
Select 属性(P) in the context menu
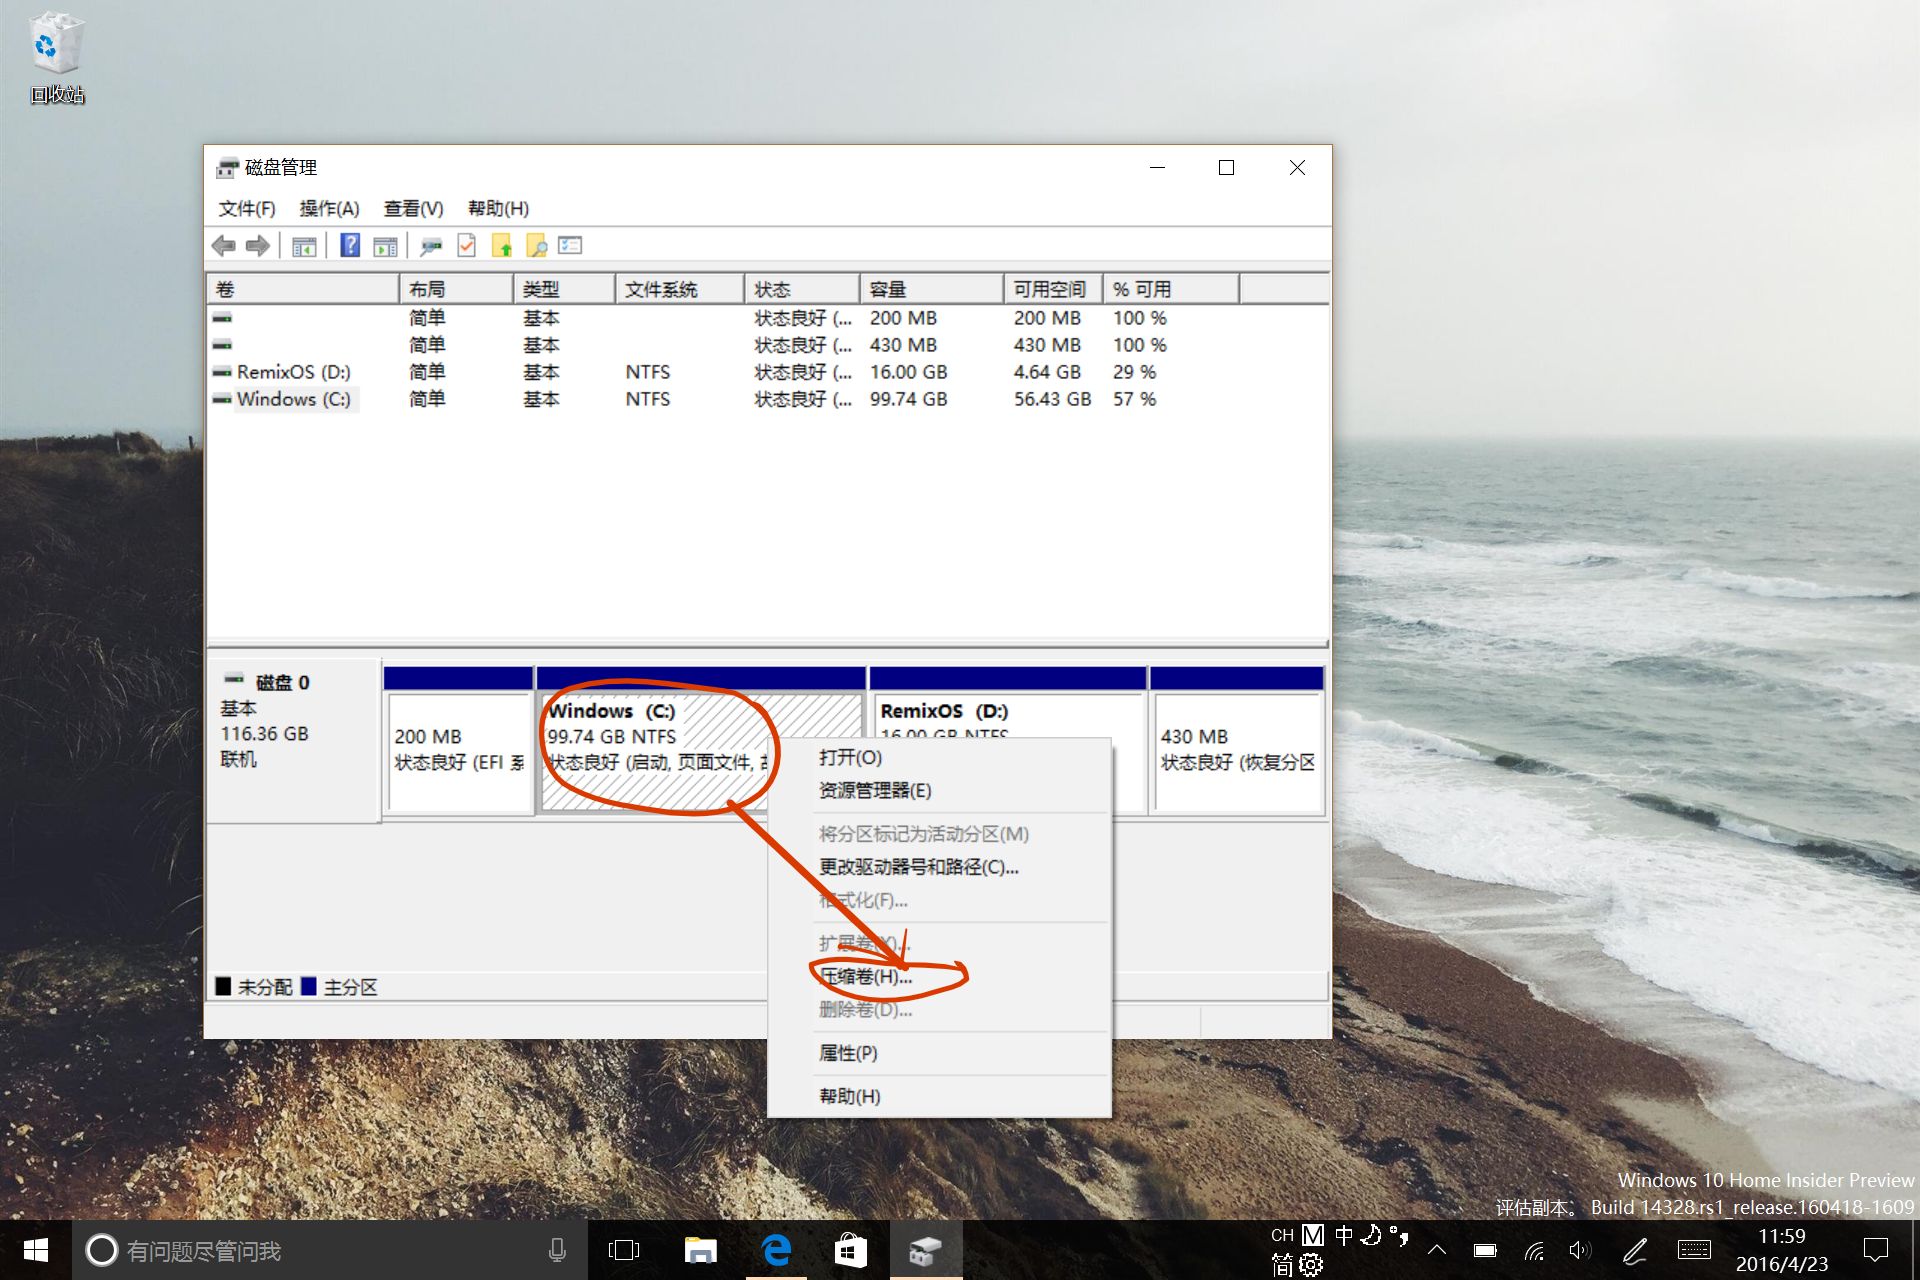[x=848, y=1053]
